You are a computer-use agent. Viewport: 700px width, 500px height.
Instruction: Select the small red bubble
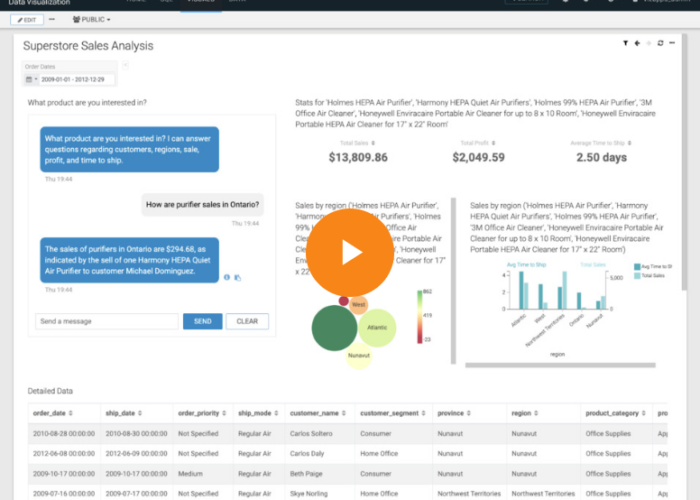tap(343, 301)
